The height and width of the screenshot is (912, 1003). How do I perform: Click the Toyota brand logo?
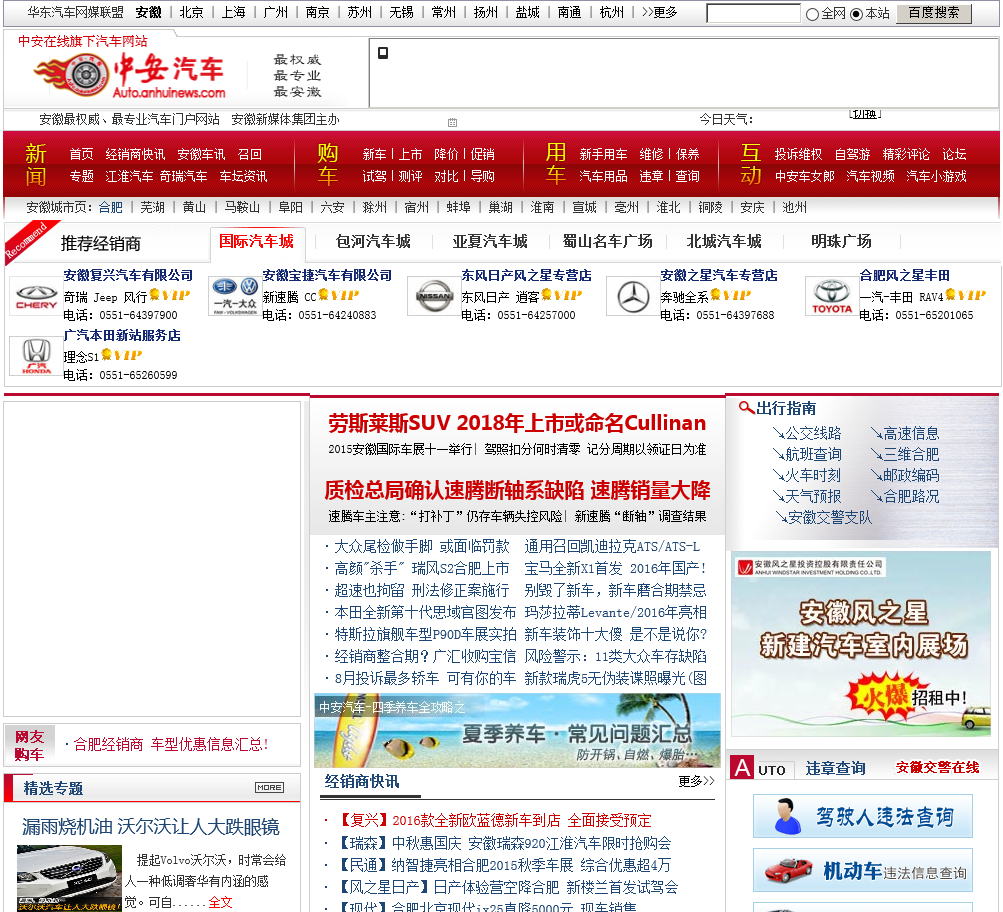click(832, 297)
